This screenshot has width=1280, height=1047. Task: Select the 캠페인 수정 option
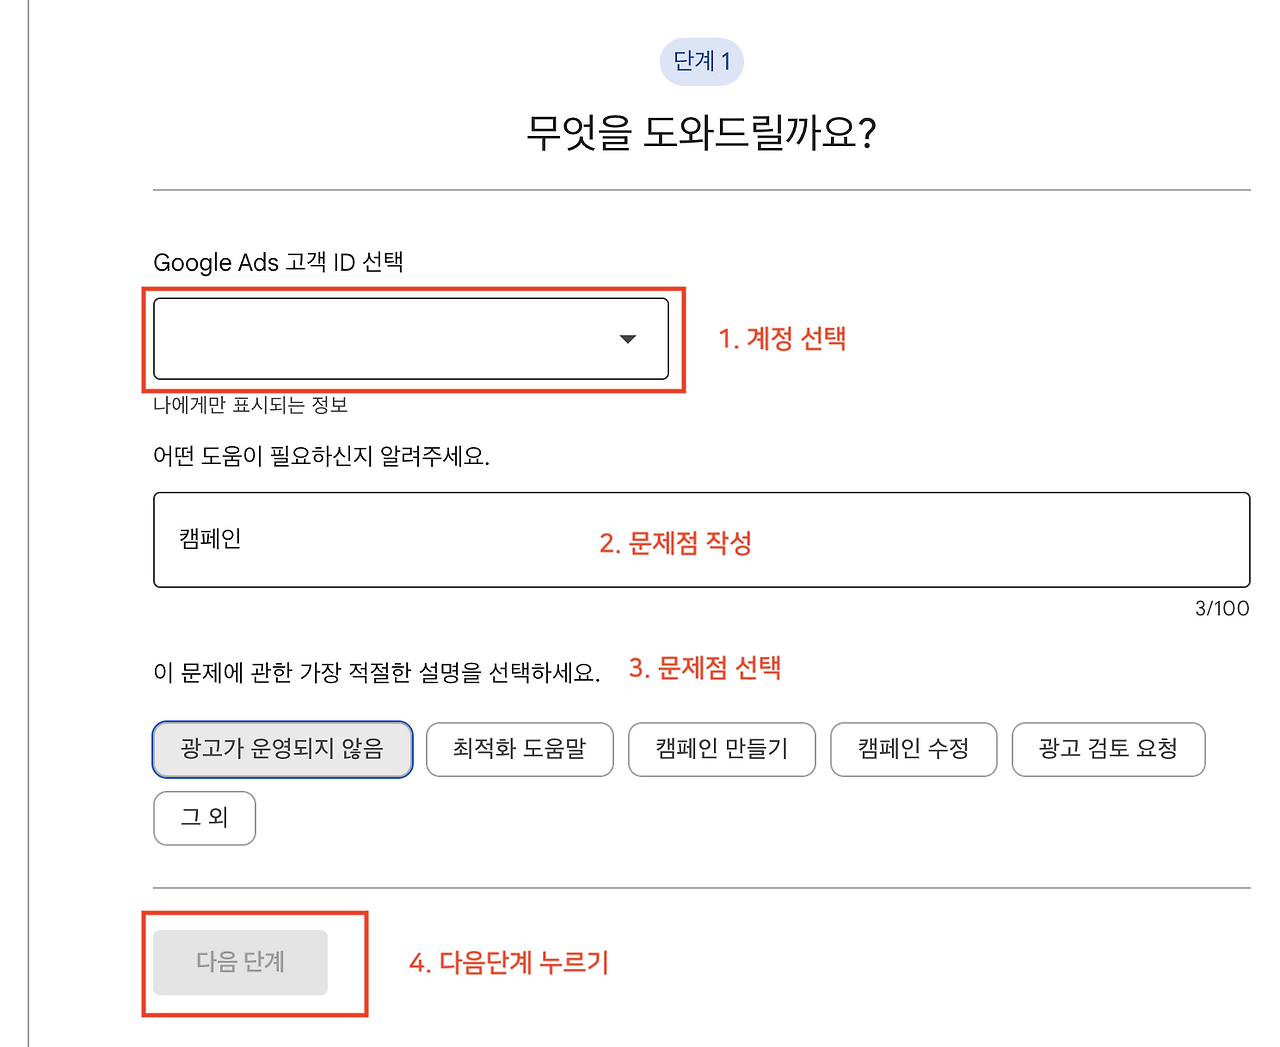[x=913, y=749]
